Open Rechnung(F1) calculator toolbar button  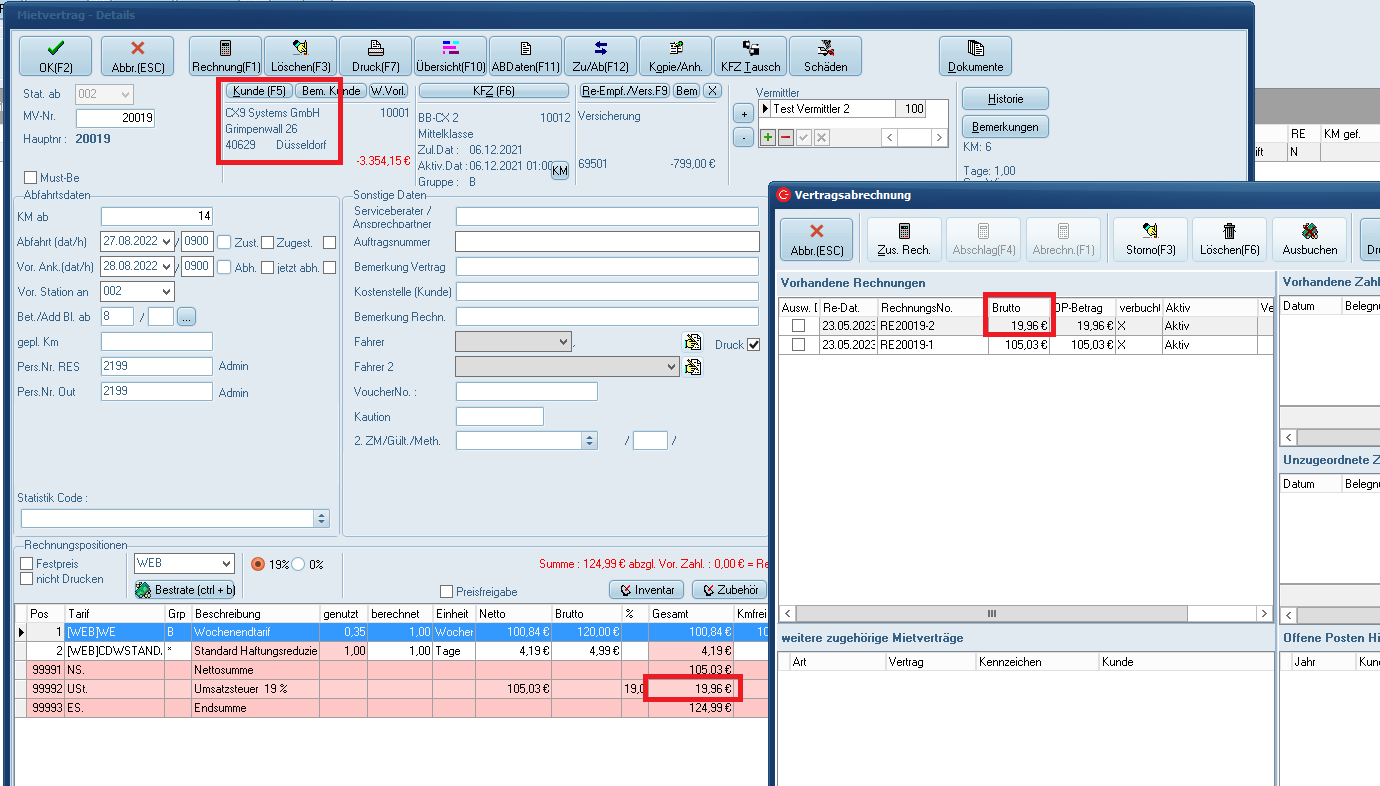[x=226, y=56]
